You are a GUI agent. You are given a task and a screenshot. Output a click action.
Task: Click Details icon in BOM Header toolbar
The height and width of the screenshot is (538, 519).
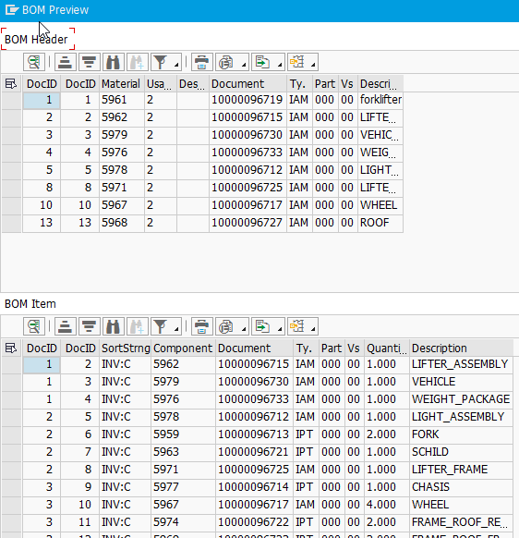pyautogui.click(x=34, y=62)
